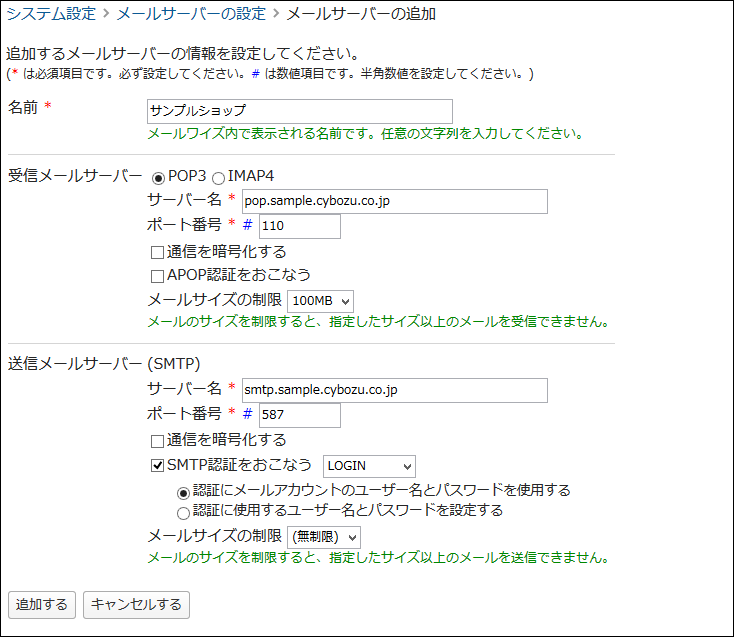The image size is (734, 637).
Task: Click the 名前 input field
Action: [299, 111]
